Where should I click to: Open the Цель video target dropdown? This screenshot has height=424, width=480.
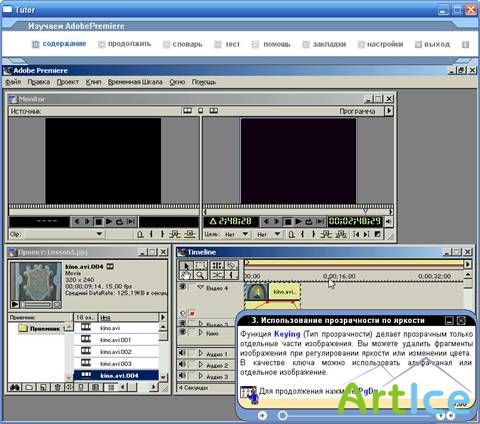point(245,234)
